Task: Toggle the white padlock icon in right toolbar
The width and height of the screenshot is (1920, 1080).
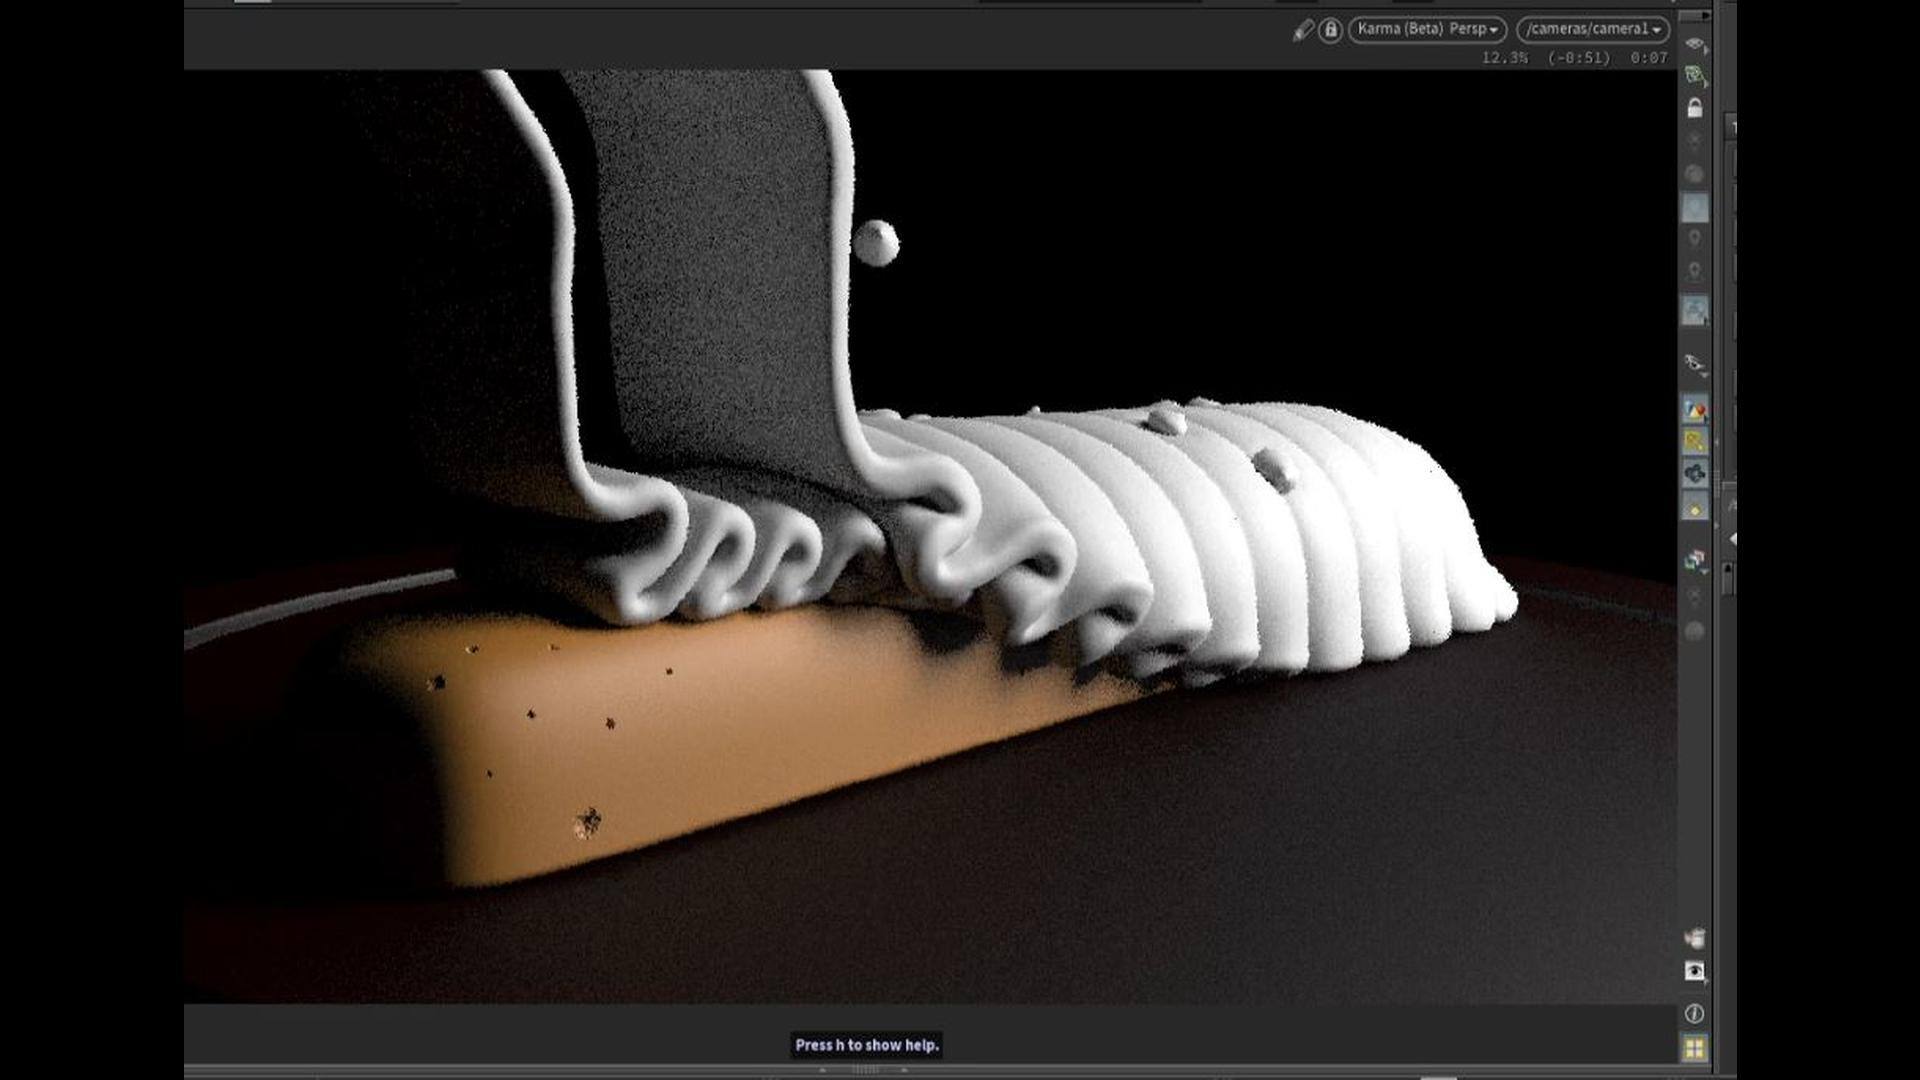Action: click(1694, 107)
